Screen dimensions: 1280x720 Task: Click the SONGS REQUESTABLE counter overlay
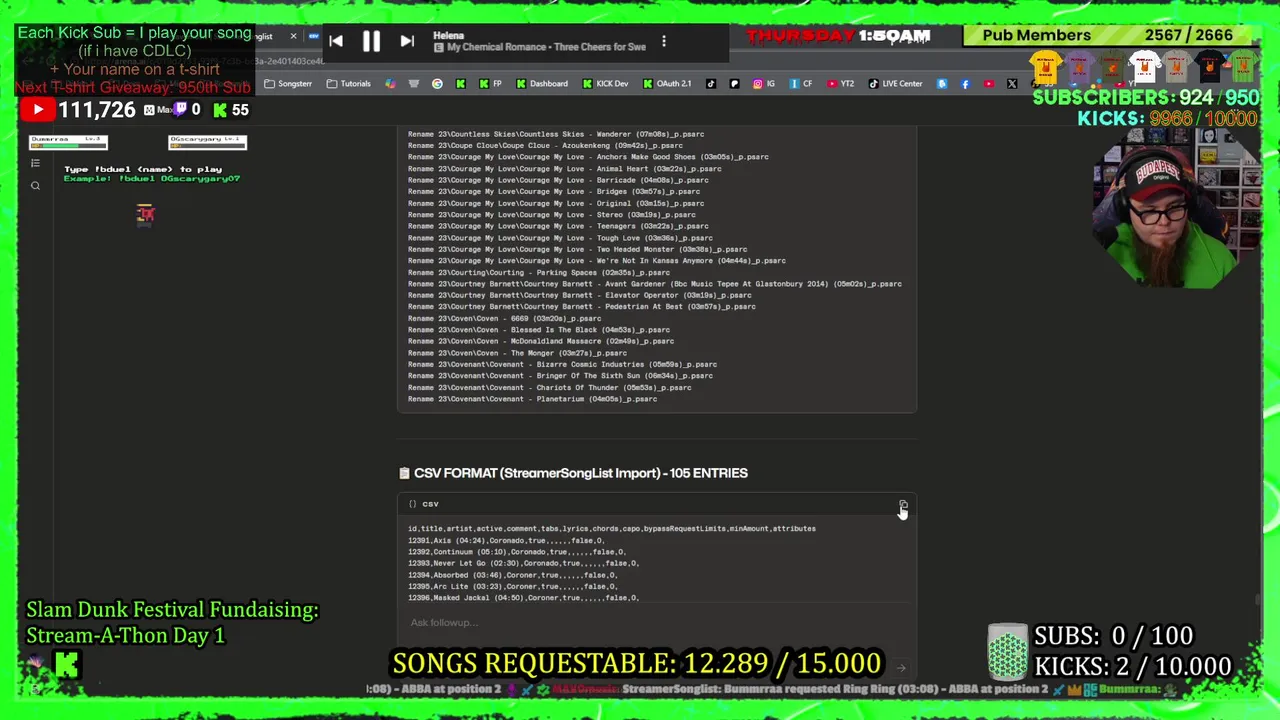637,664
